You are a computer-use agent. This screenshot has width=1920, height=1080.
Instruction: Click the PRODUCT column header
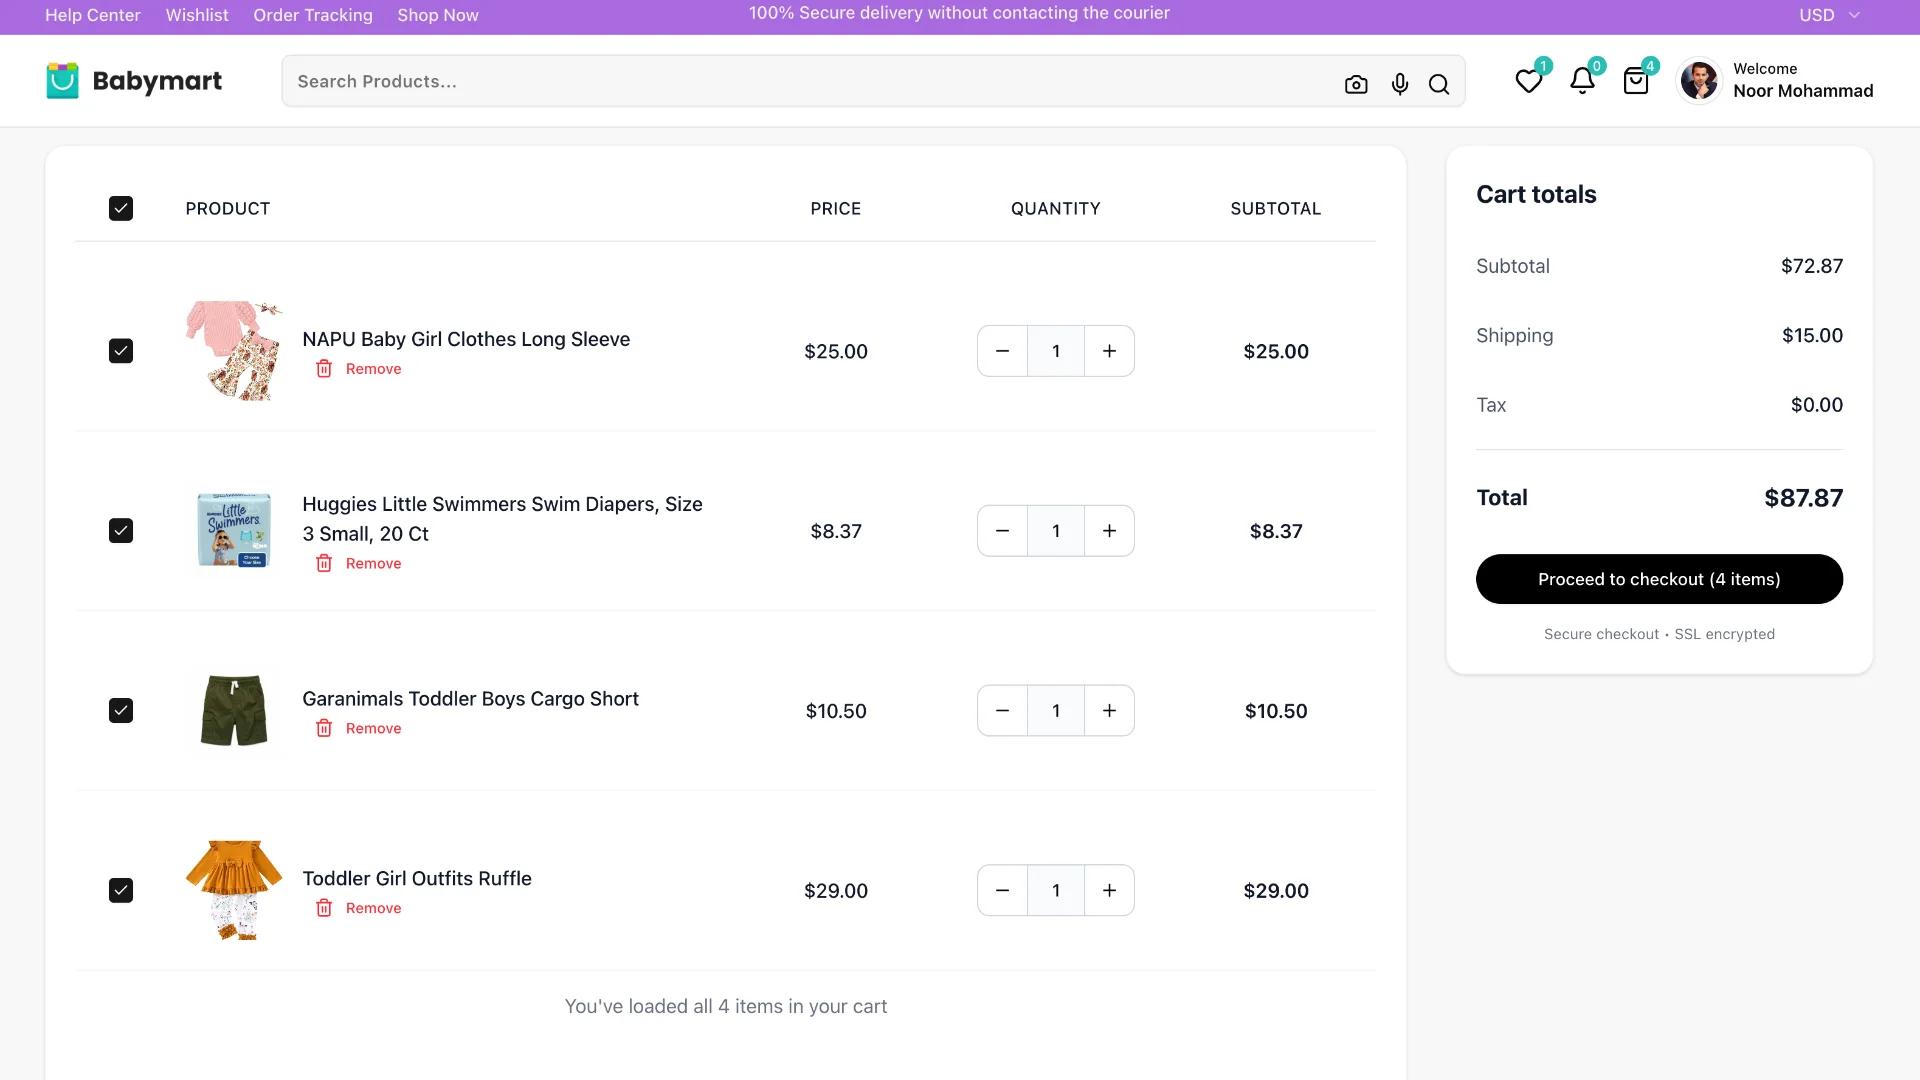228,209
